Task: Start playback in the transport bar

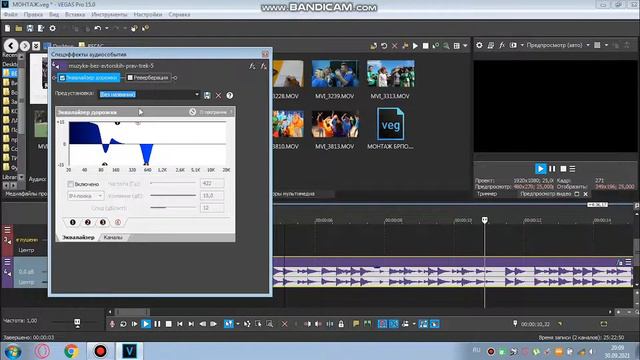Action: [146, 324]
